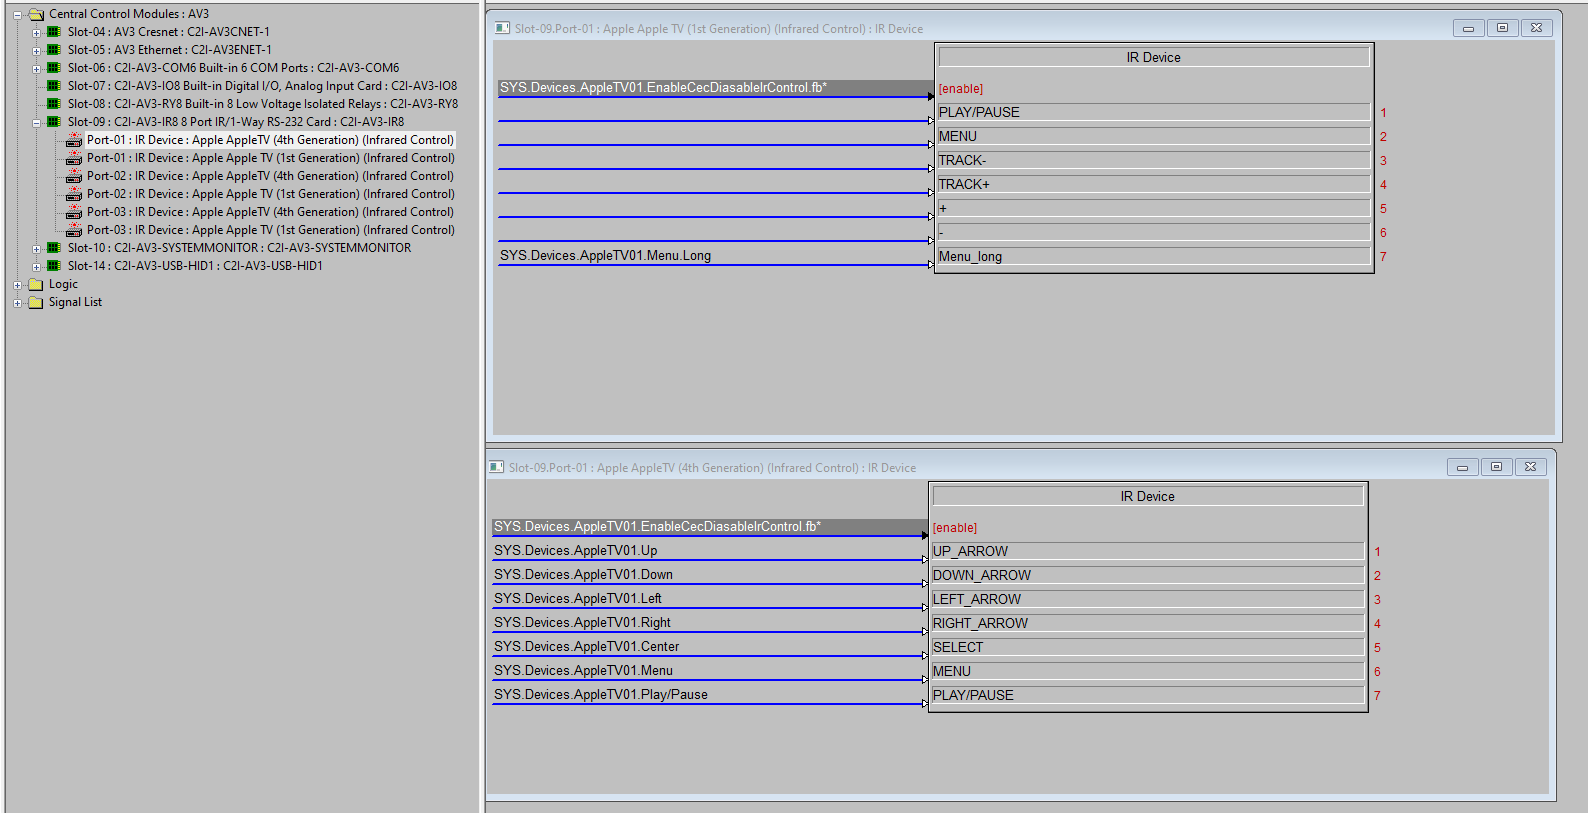The width and height of the screenshot is (1588, 813).
Task: Click the Slot-08 Relays chip icon
Action: [x=54, y=104]
